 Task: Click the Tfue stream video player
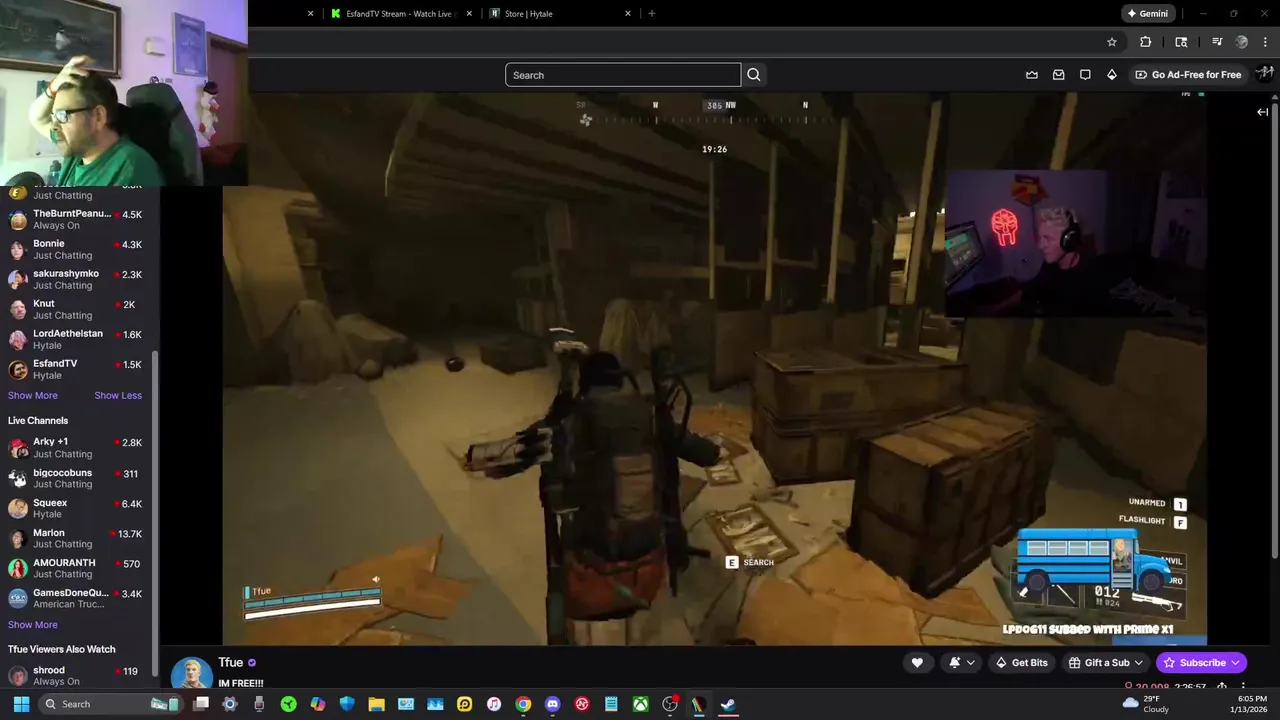tap(714, 368)
